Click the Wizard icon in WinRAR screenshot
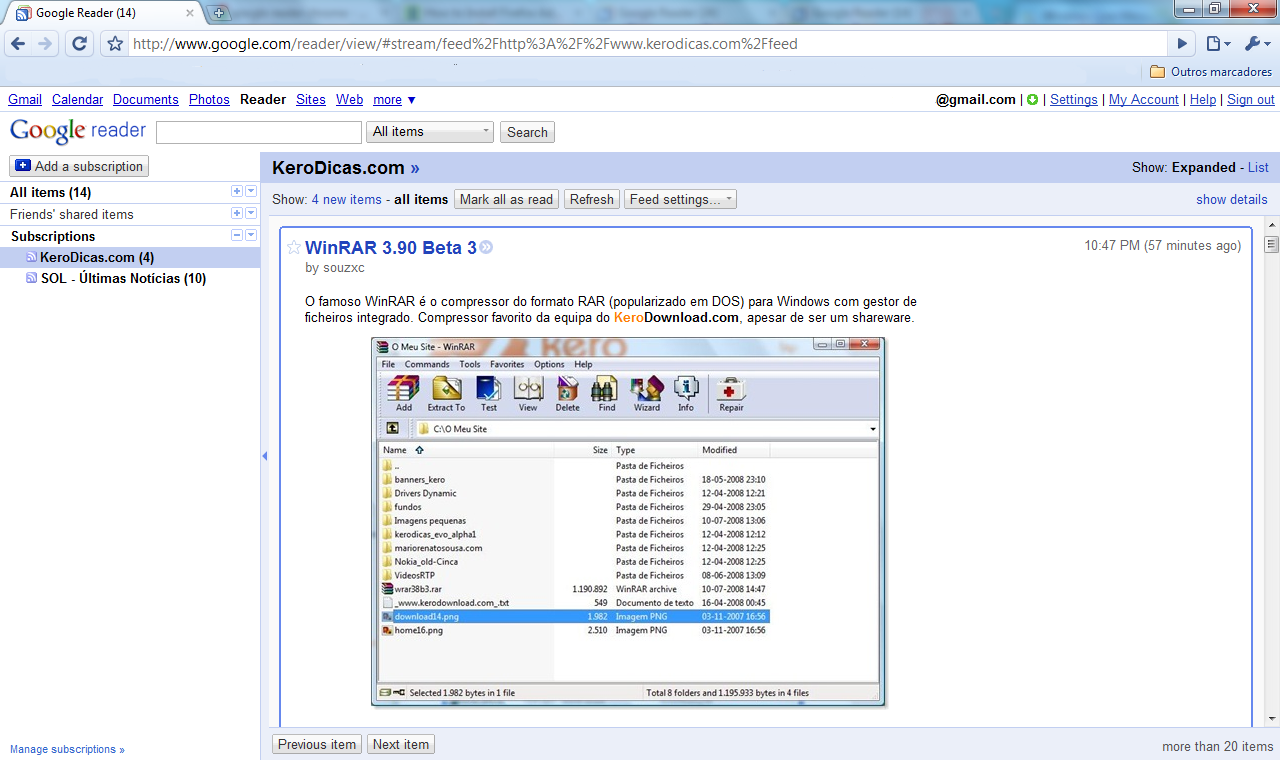This screenshot has height=760, width=1280. (646, 394)
